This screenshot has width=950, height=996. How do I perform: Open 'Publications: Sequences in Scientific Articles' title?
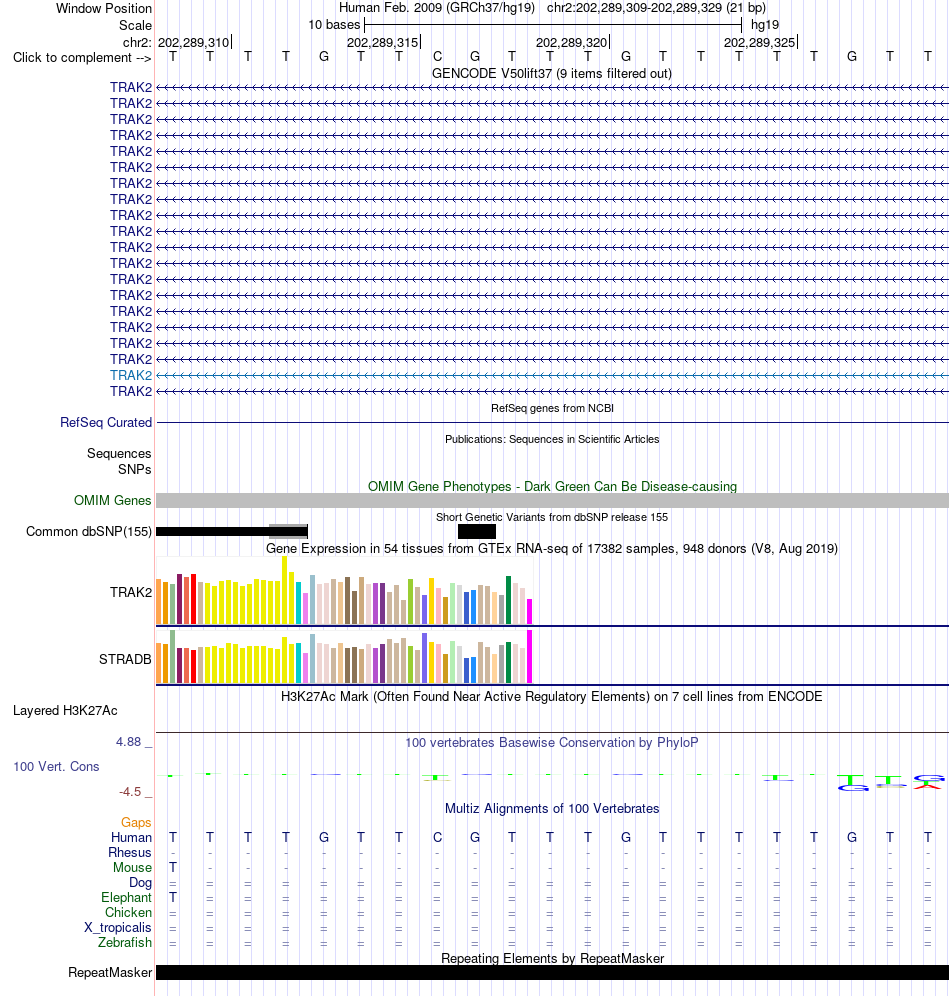click(552, 439)
